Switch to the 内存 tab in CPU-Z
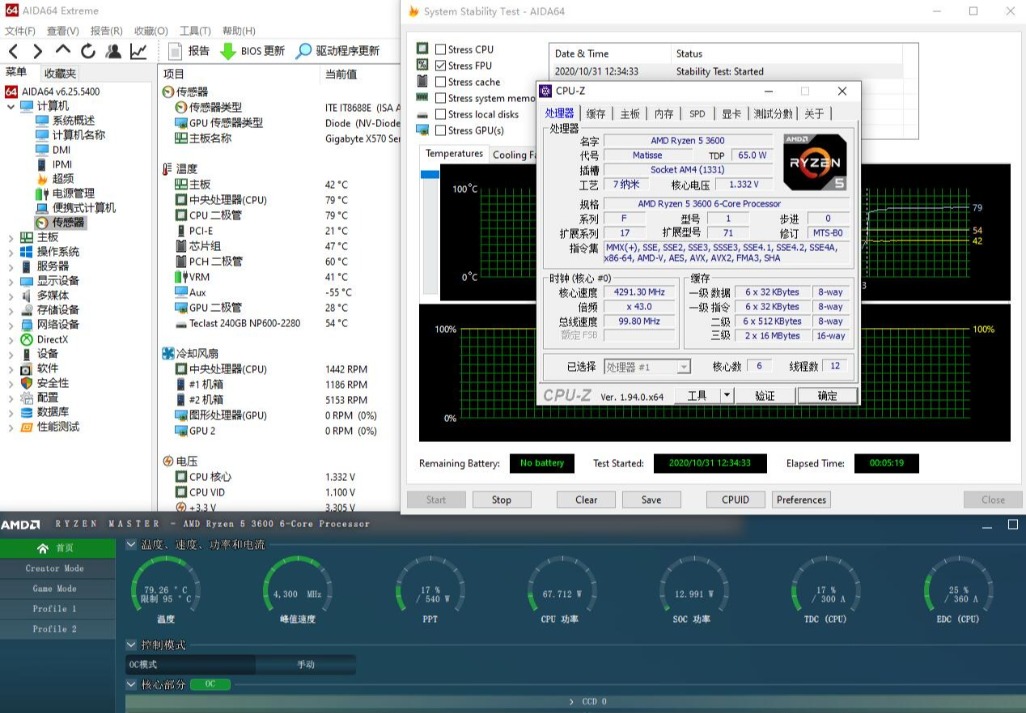 pyautogui.click(x=663, y=114)
